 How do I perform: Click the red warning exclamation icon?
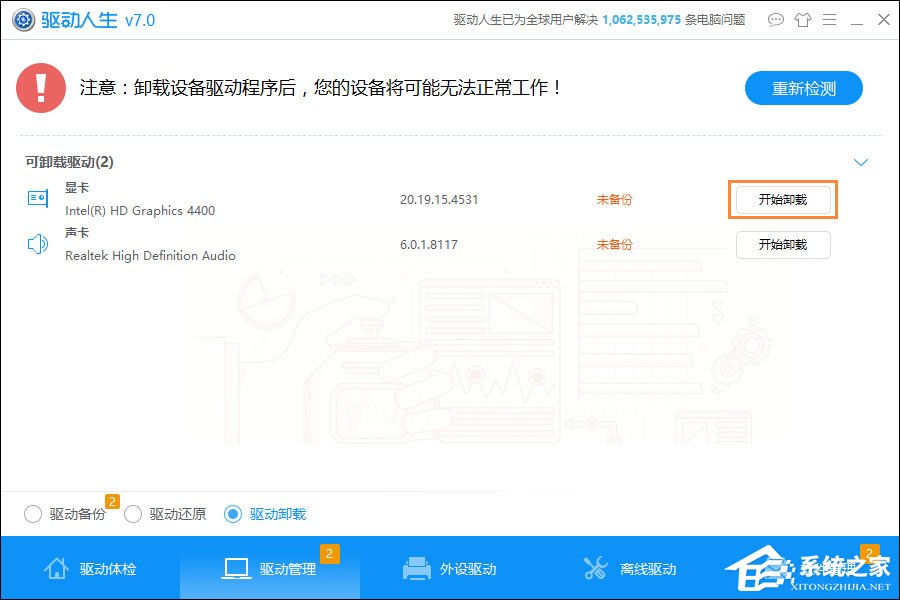(40, 88)
